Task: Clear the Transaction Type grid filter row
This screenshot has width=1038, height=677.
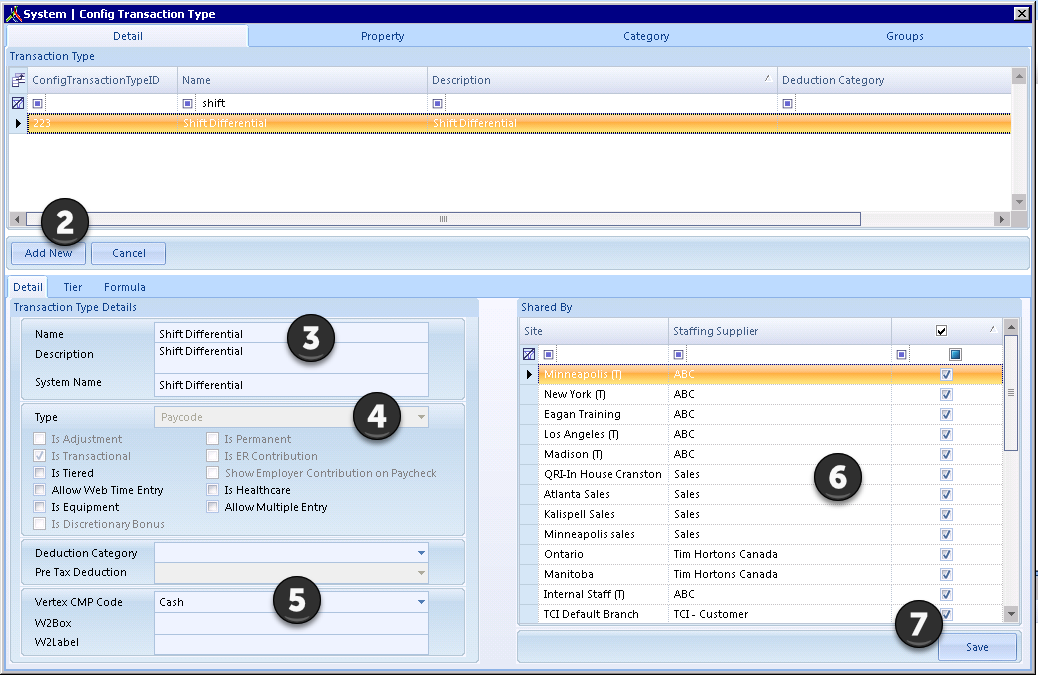Action: (x=19, y=103)
